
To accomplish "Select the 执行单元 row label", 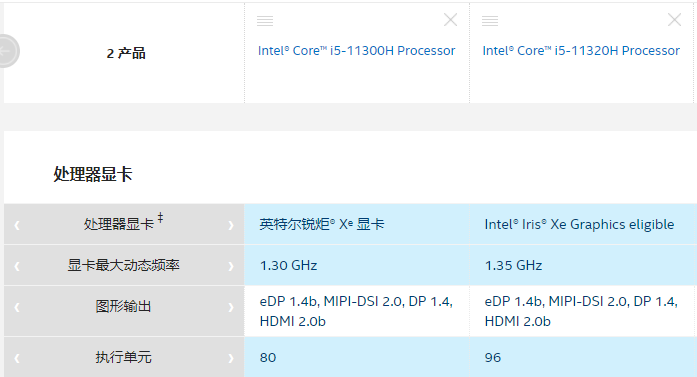I will click(x=124, y=357).
